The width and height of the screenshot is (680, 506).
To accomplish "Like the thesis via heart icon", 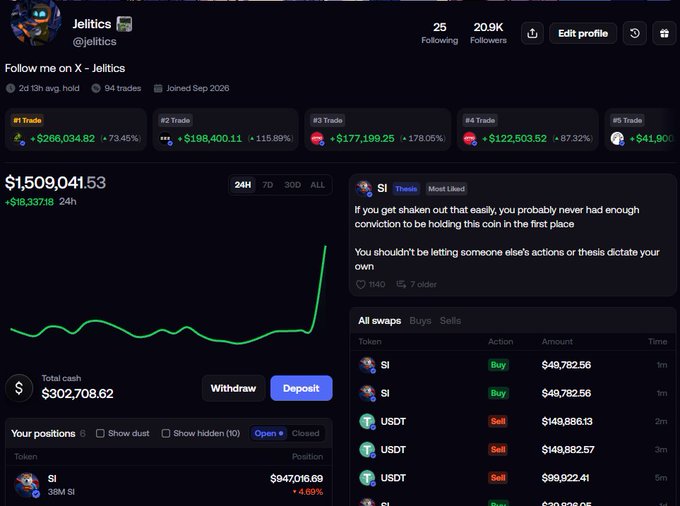I will 360,284.
